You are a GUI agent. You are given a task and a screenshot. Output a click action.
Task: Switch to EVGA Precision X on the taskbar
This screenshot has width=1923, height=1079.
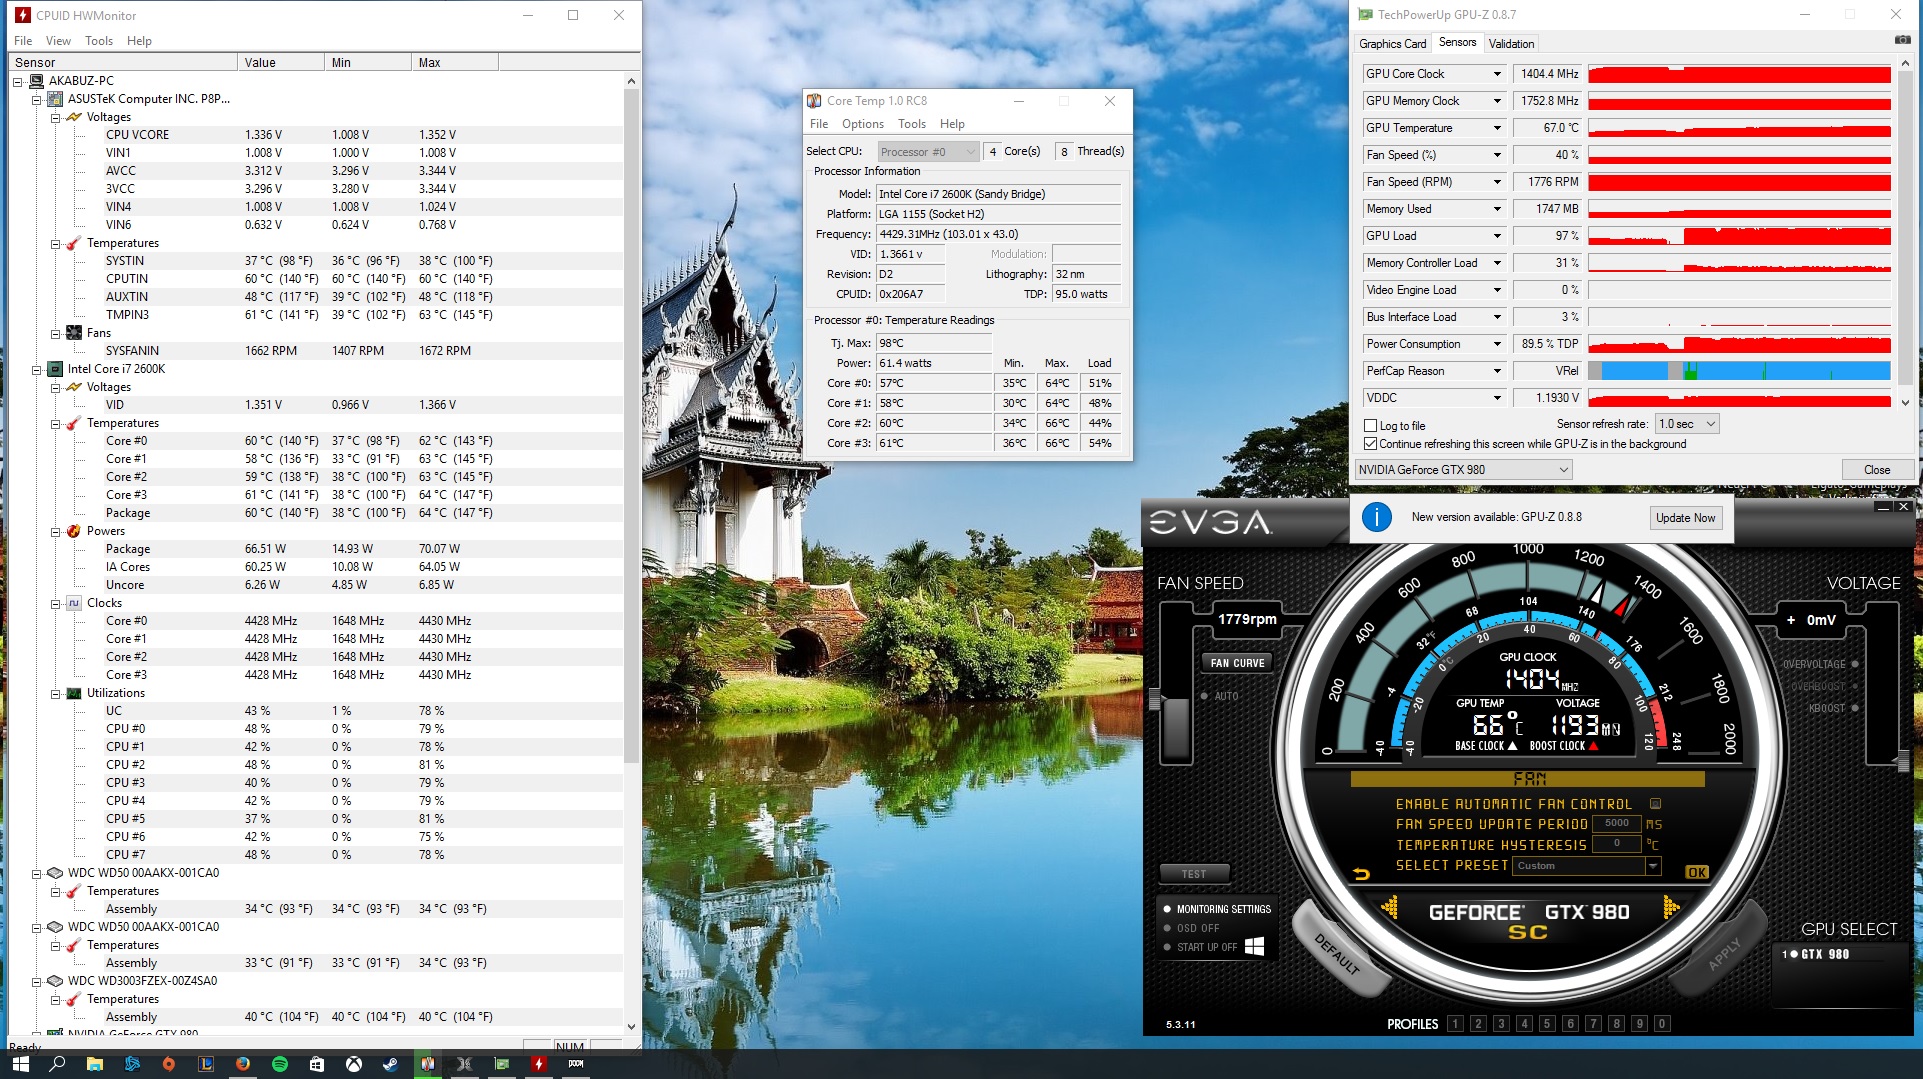click(x=464, y=1064)
